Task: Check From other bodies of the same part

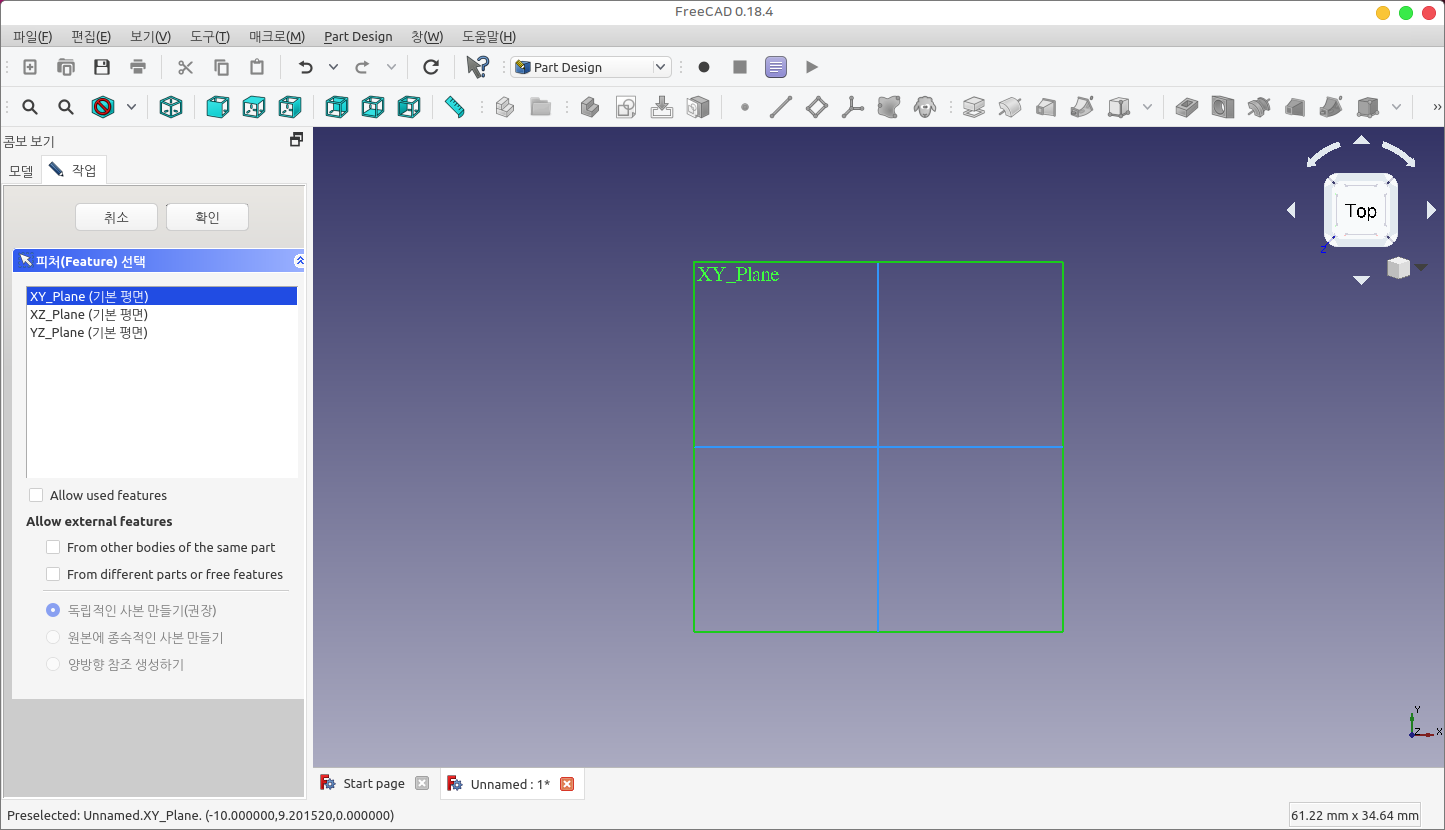Action: click(54, 547)
